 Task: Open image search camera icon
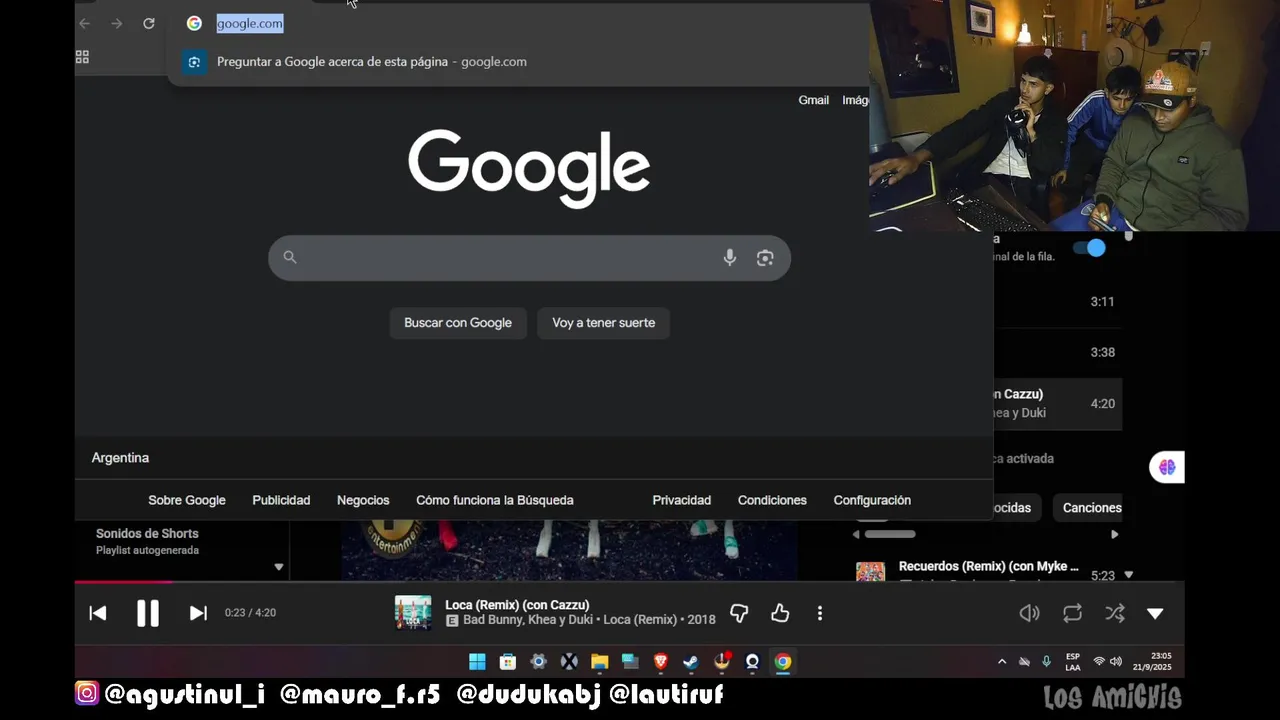(x=765, y=258)
